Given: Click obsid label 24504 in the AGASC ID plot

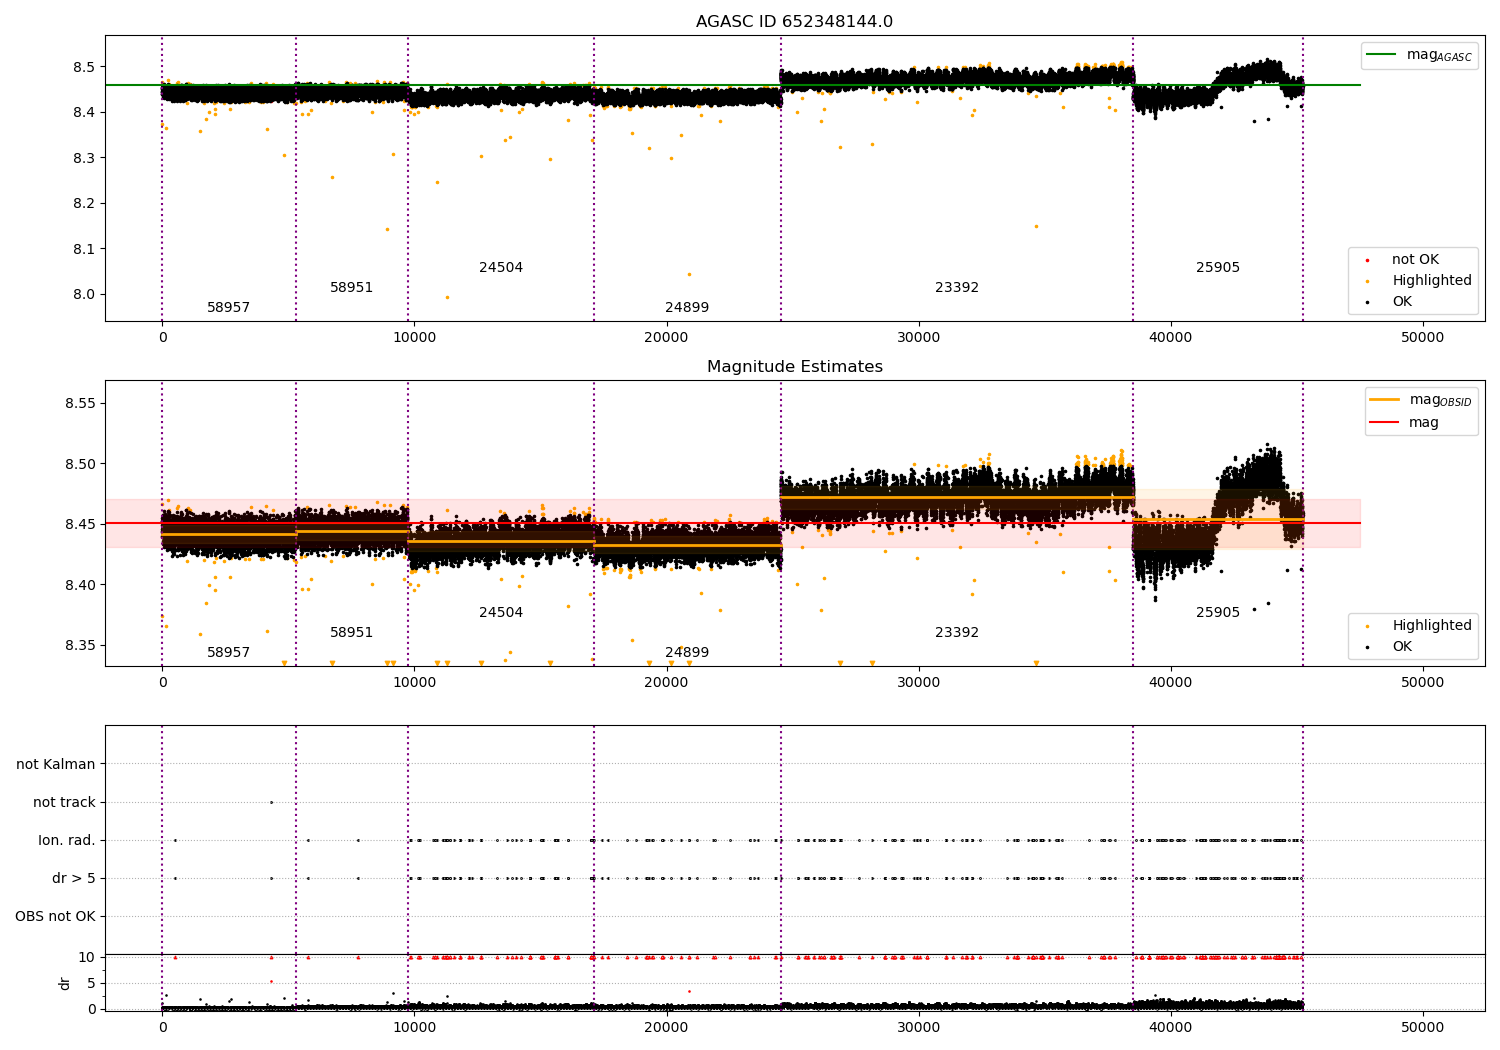Looking at the screenshot, I should (501, 268).
